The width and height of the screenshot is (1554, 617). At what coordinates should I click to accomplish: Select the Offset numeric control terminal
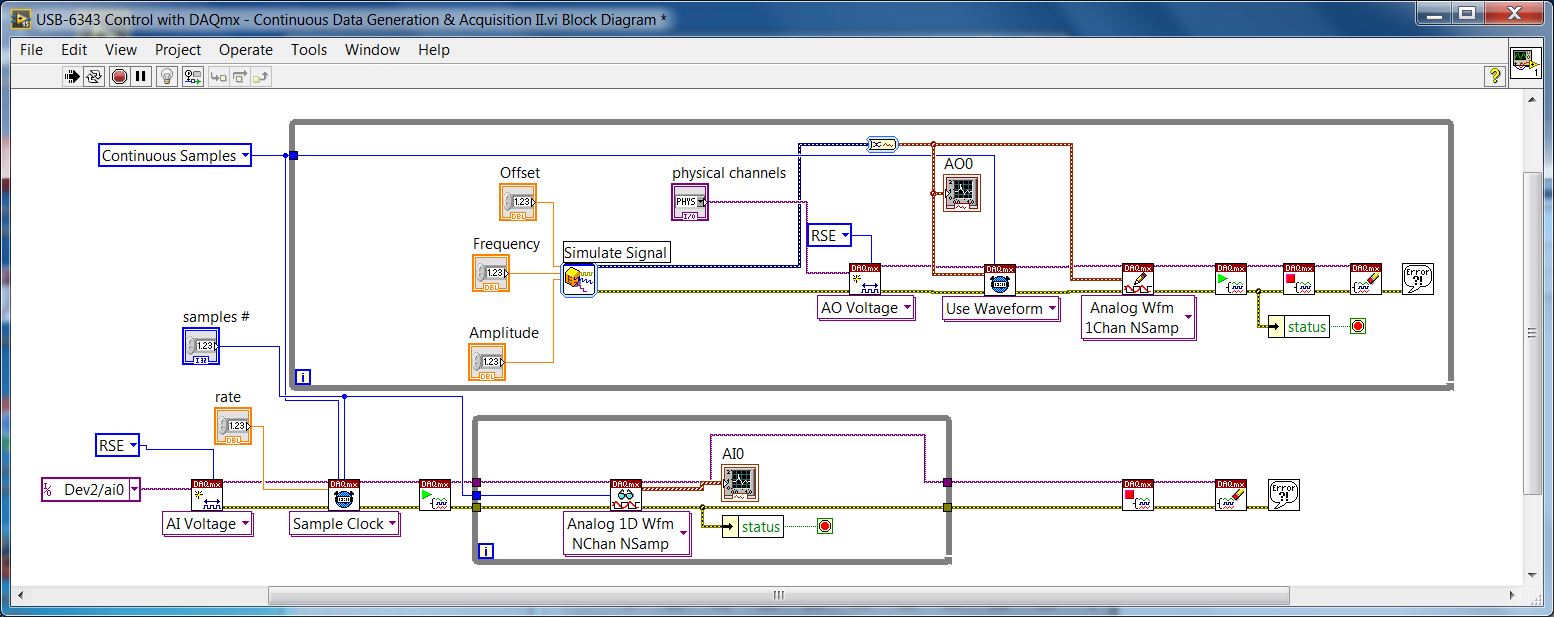[518, 202]
